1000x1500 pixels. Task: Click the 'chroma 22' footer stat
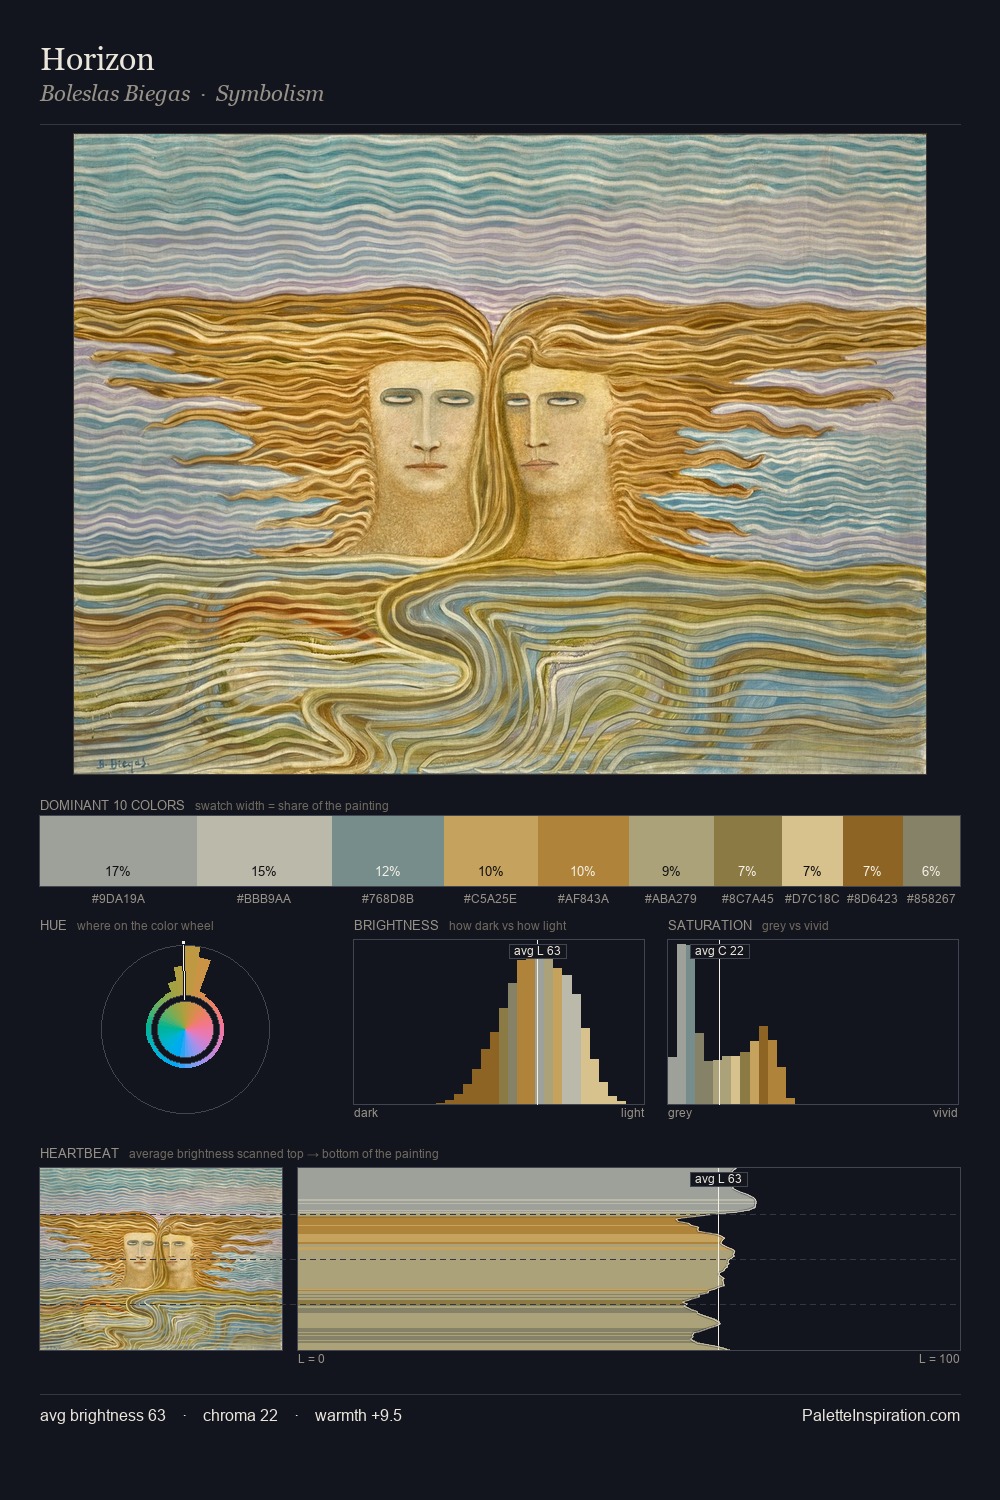tap(240, 1415)
